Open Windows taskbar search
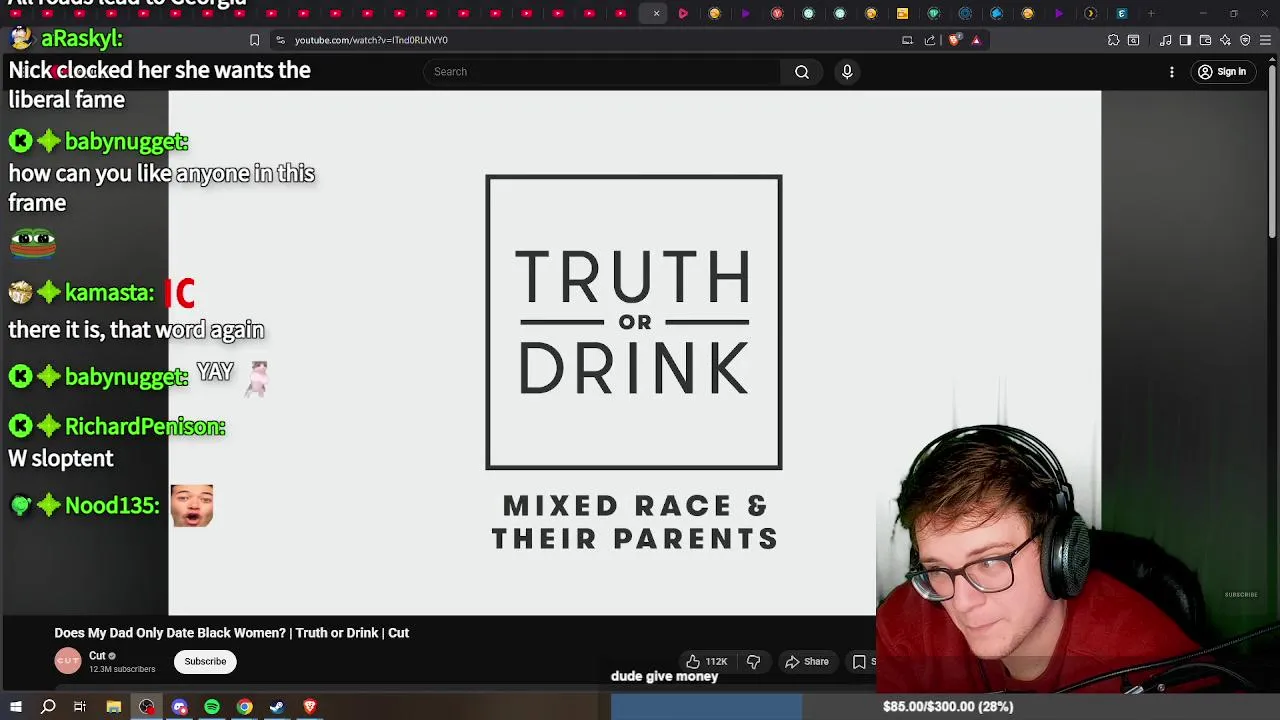 pos(48,707)
